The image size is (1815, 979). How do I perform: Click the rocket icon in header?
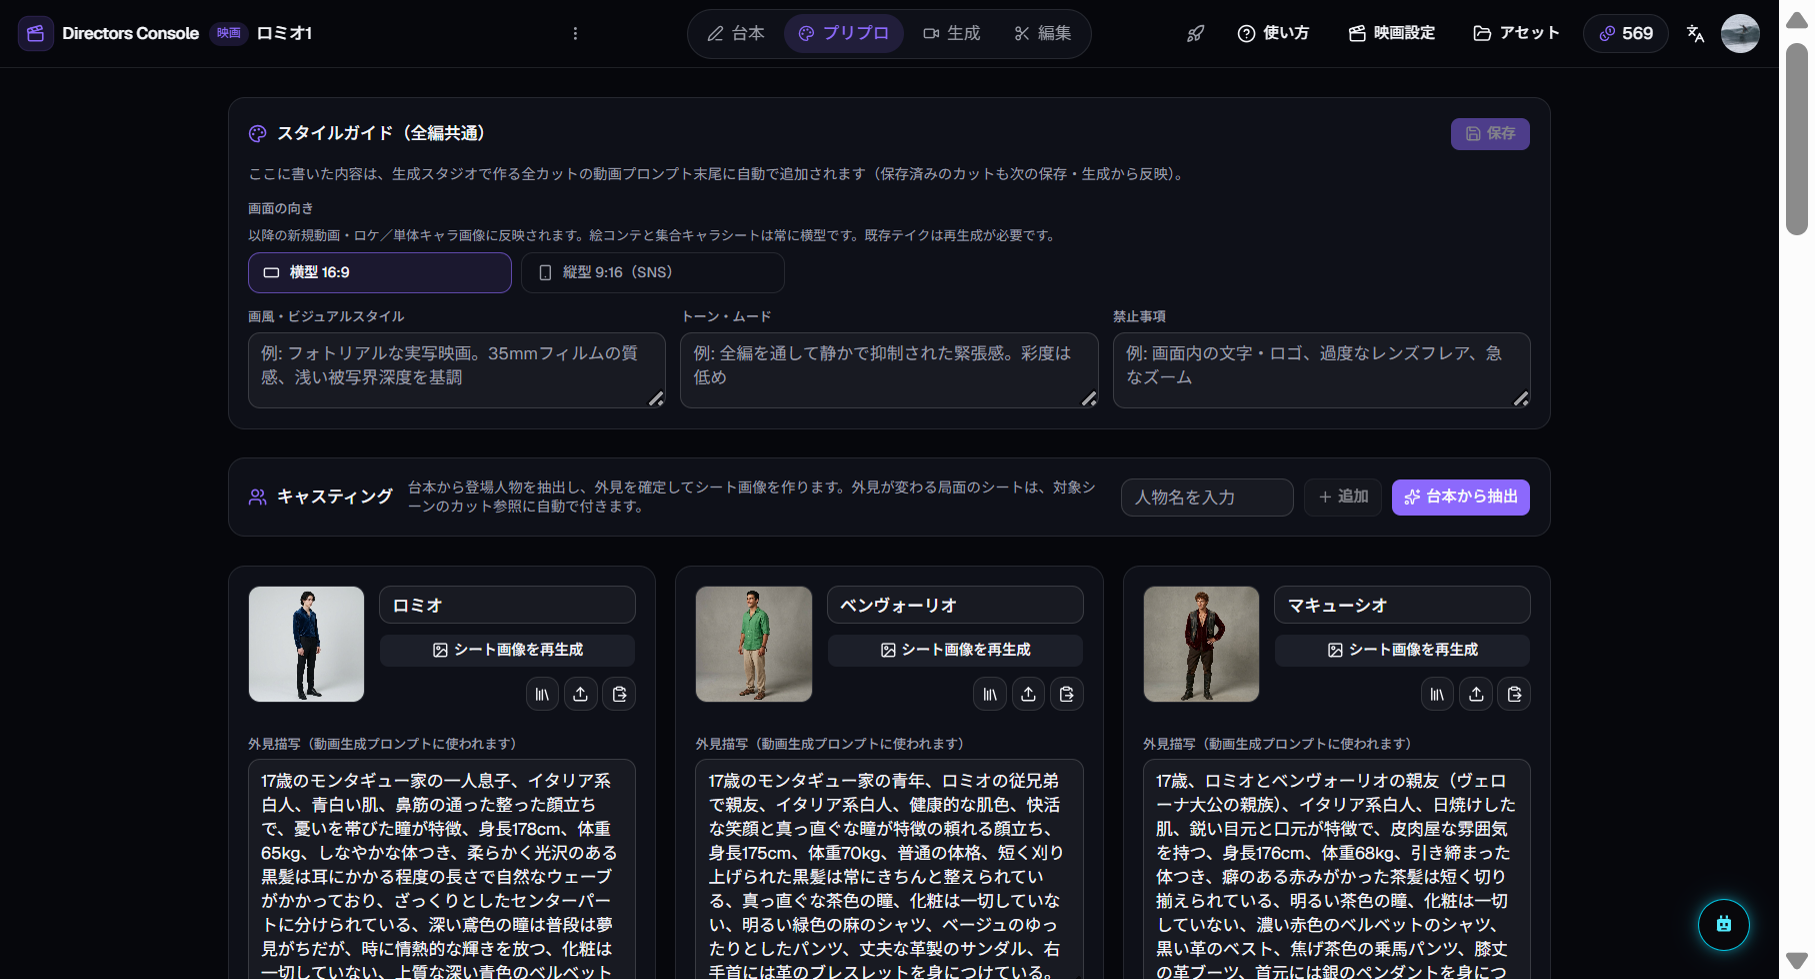click(1195, 33)
